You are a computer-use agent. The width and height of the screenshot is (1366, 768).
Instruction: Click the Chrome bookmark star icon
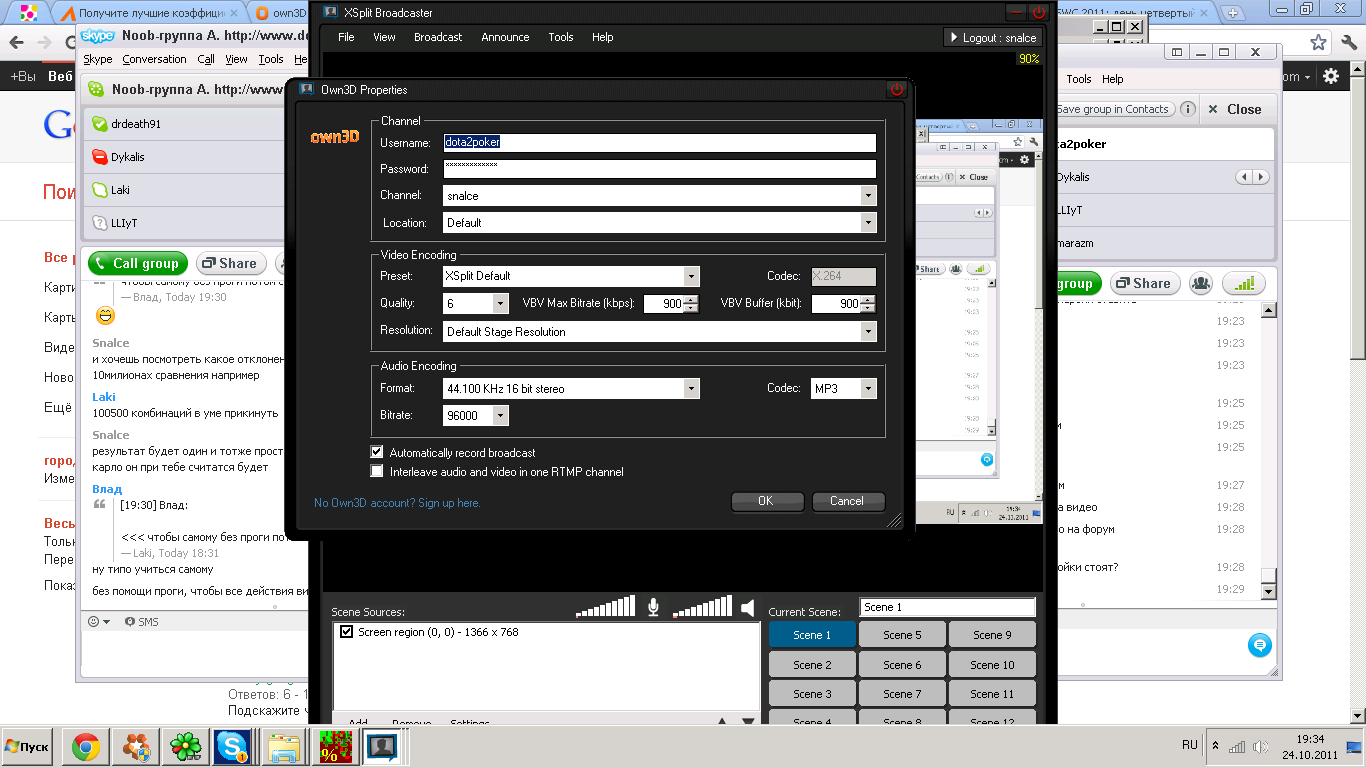point(1319,42)
